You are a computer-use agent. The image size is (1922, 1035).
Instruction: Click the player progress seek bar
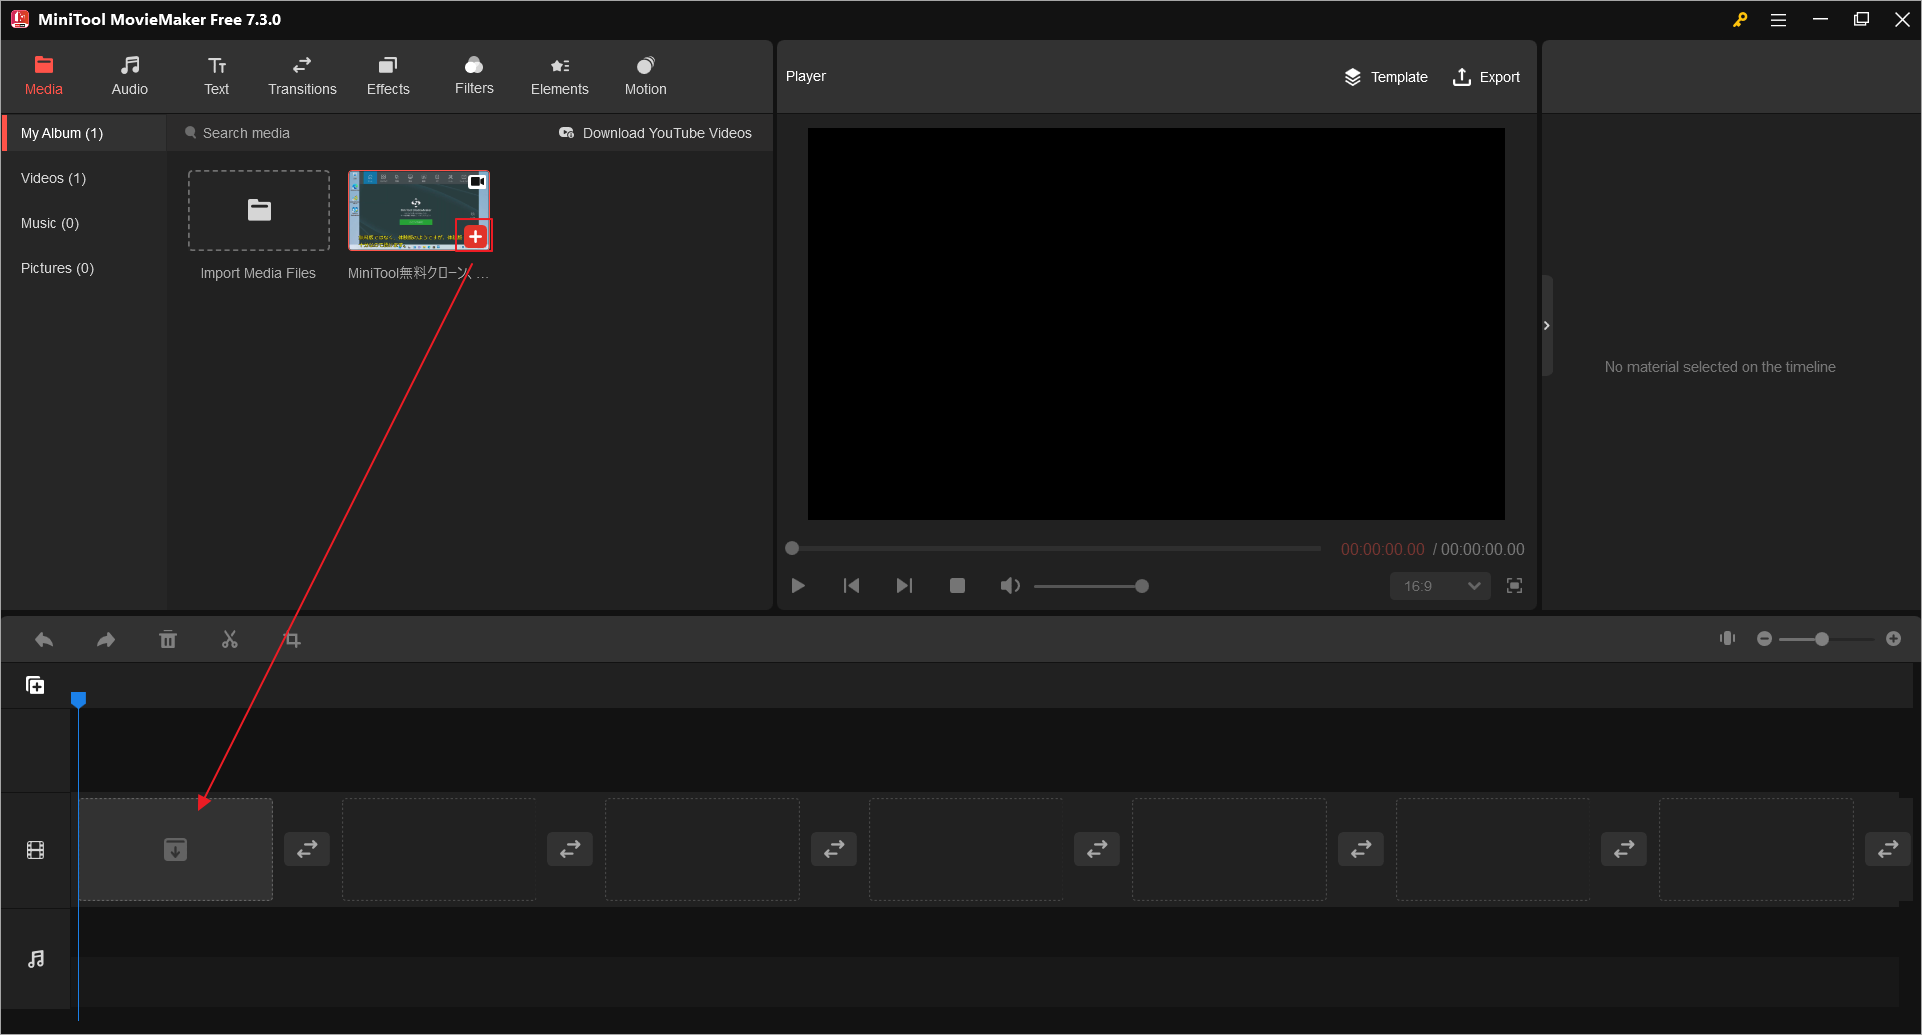tap(1053, 548)
